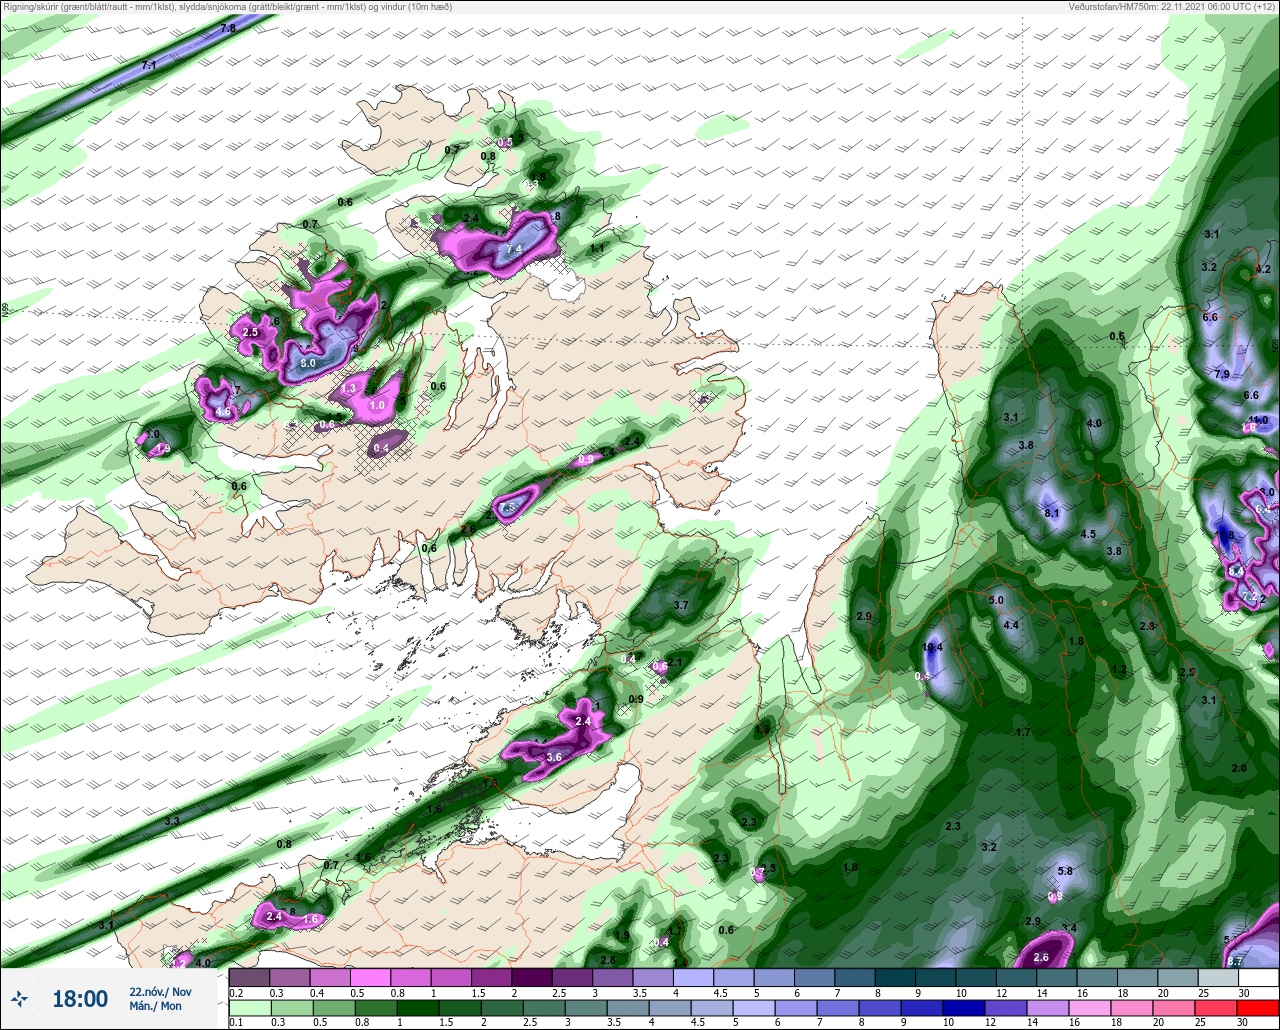The image size is (1280, 1030).
Task: Select the bright pink 0.5 swatch in top legend
Action: 370,977
